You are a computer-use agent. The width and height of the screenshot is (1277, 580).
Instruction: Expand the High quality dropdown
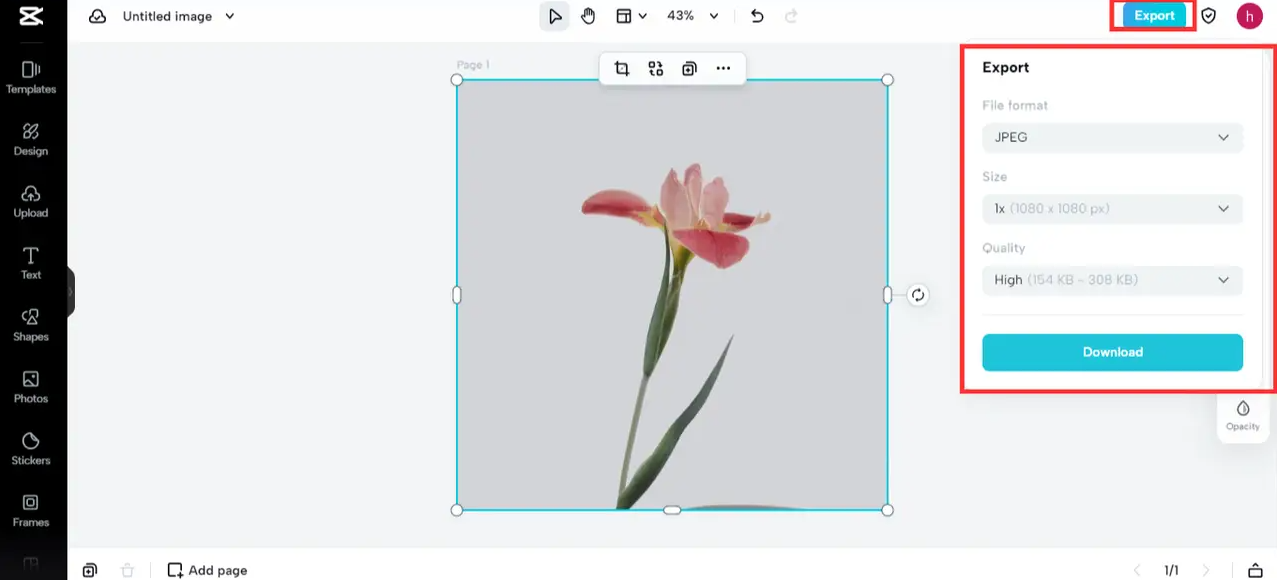click(1112, 280)
